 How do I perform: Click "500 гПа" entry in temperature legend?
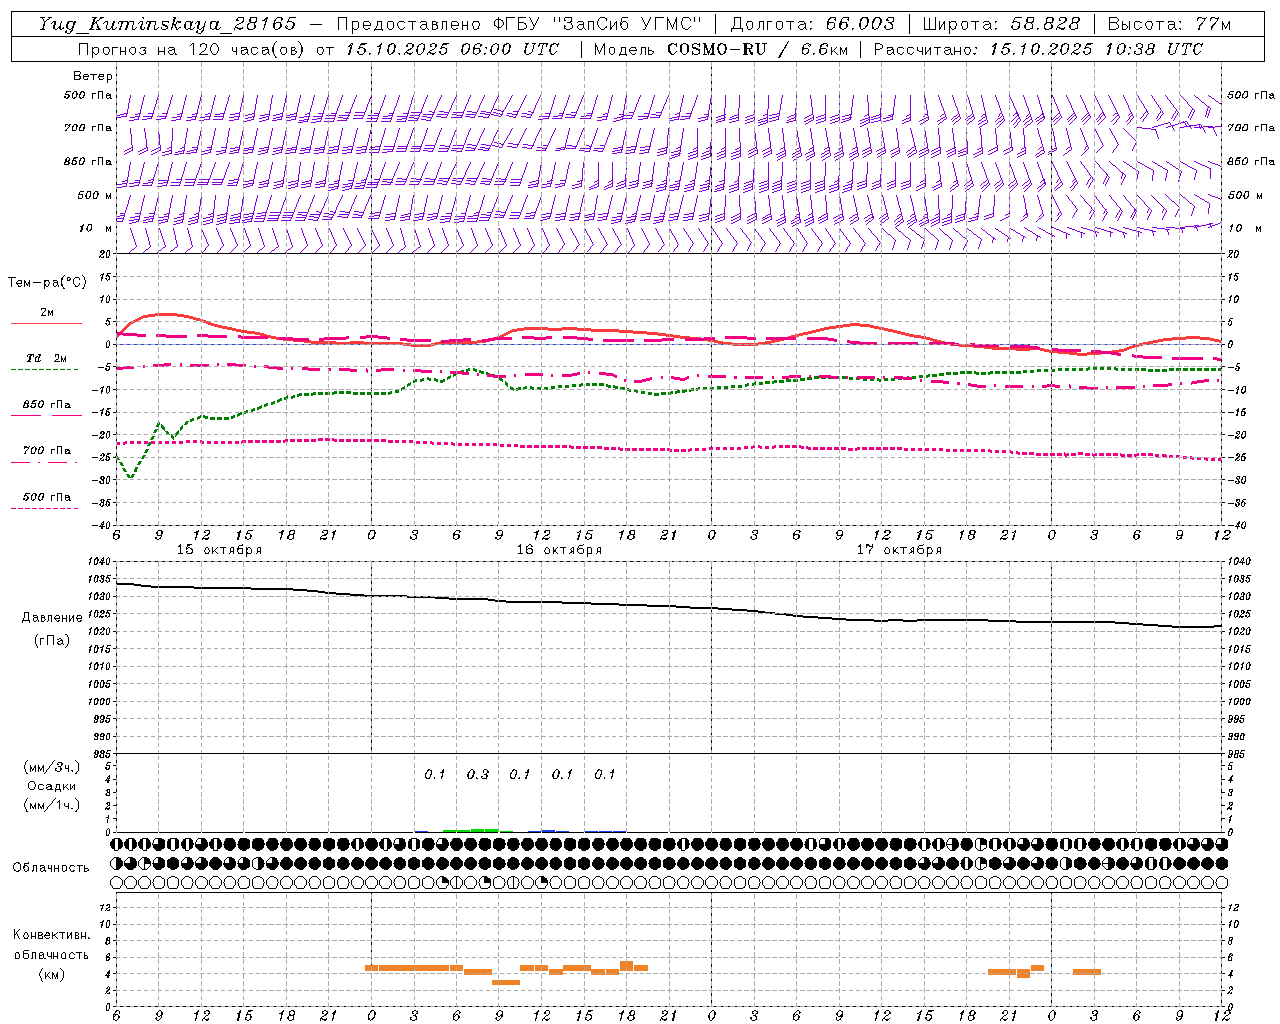pos(47,497)
